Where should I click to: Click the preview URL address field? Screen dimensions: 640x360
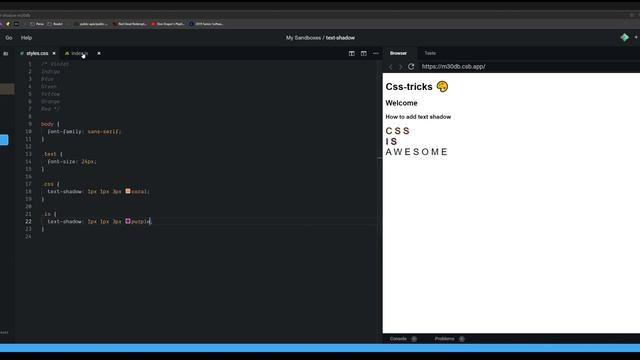click(x=529, y=67)
